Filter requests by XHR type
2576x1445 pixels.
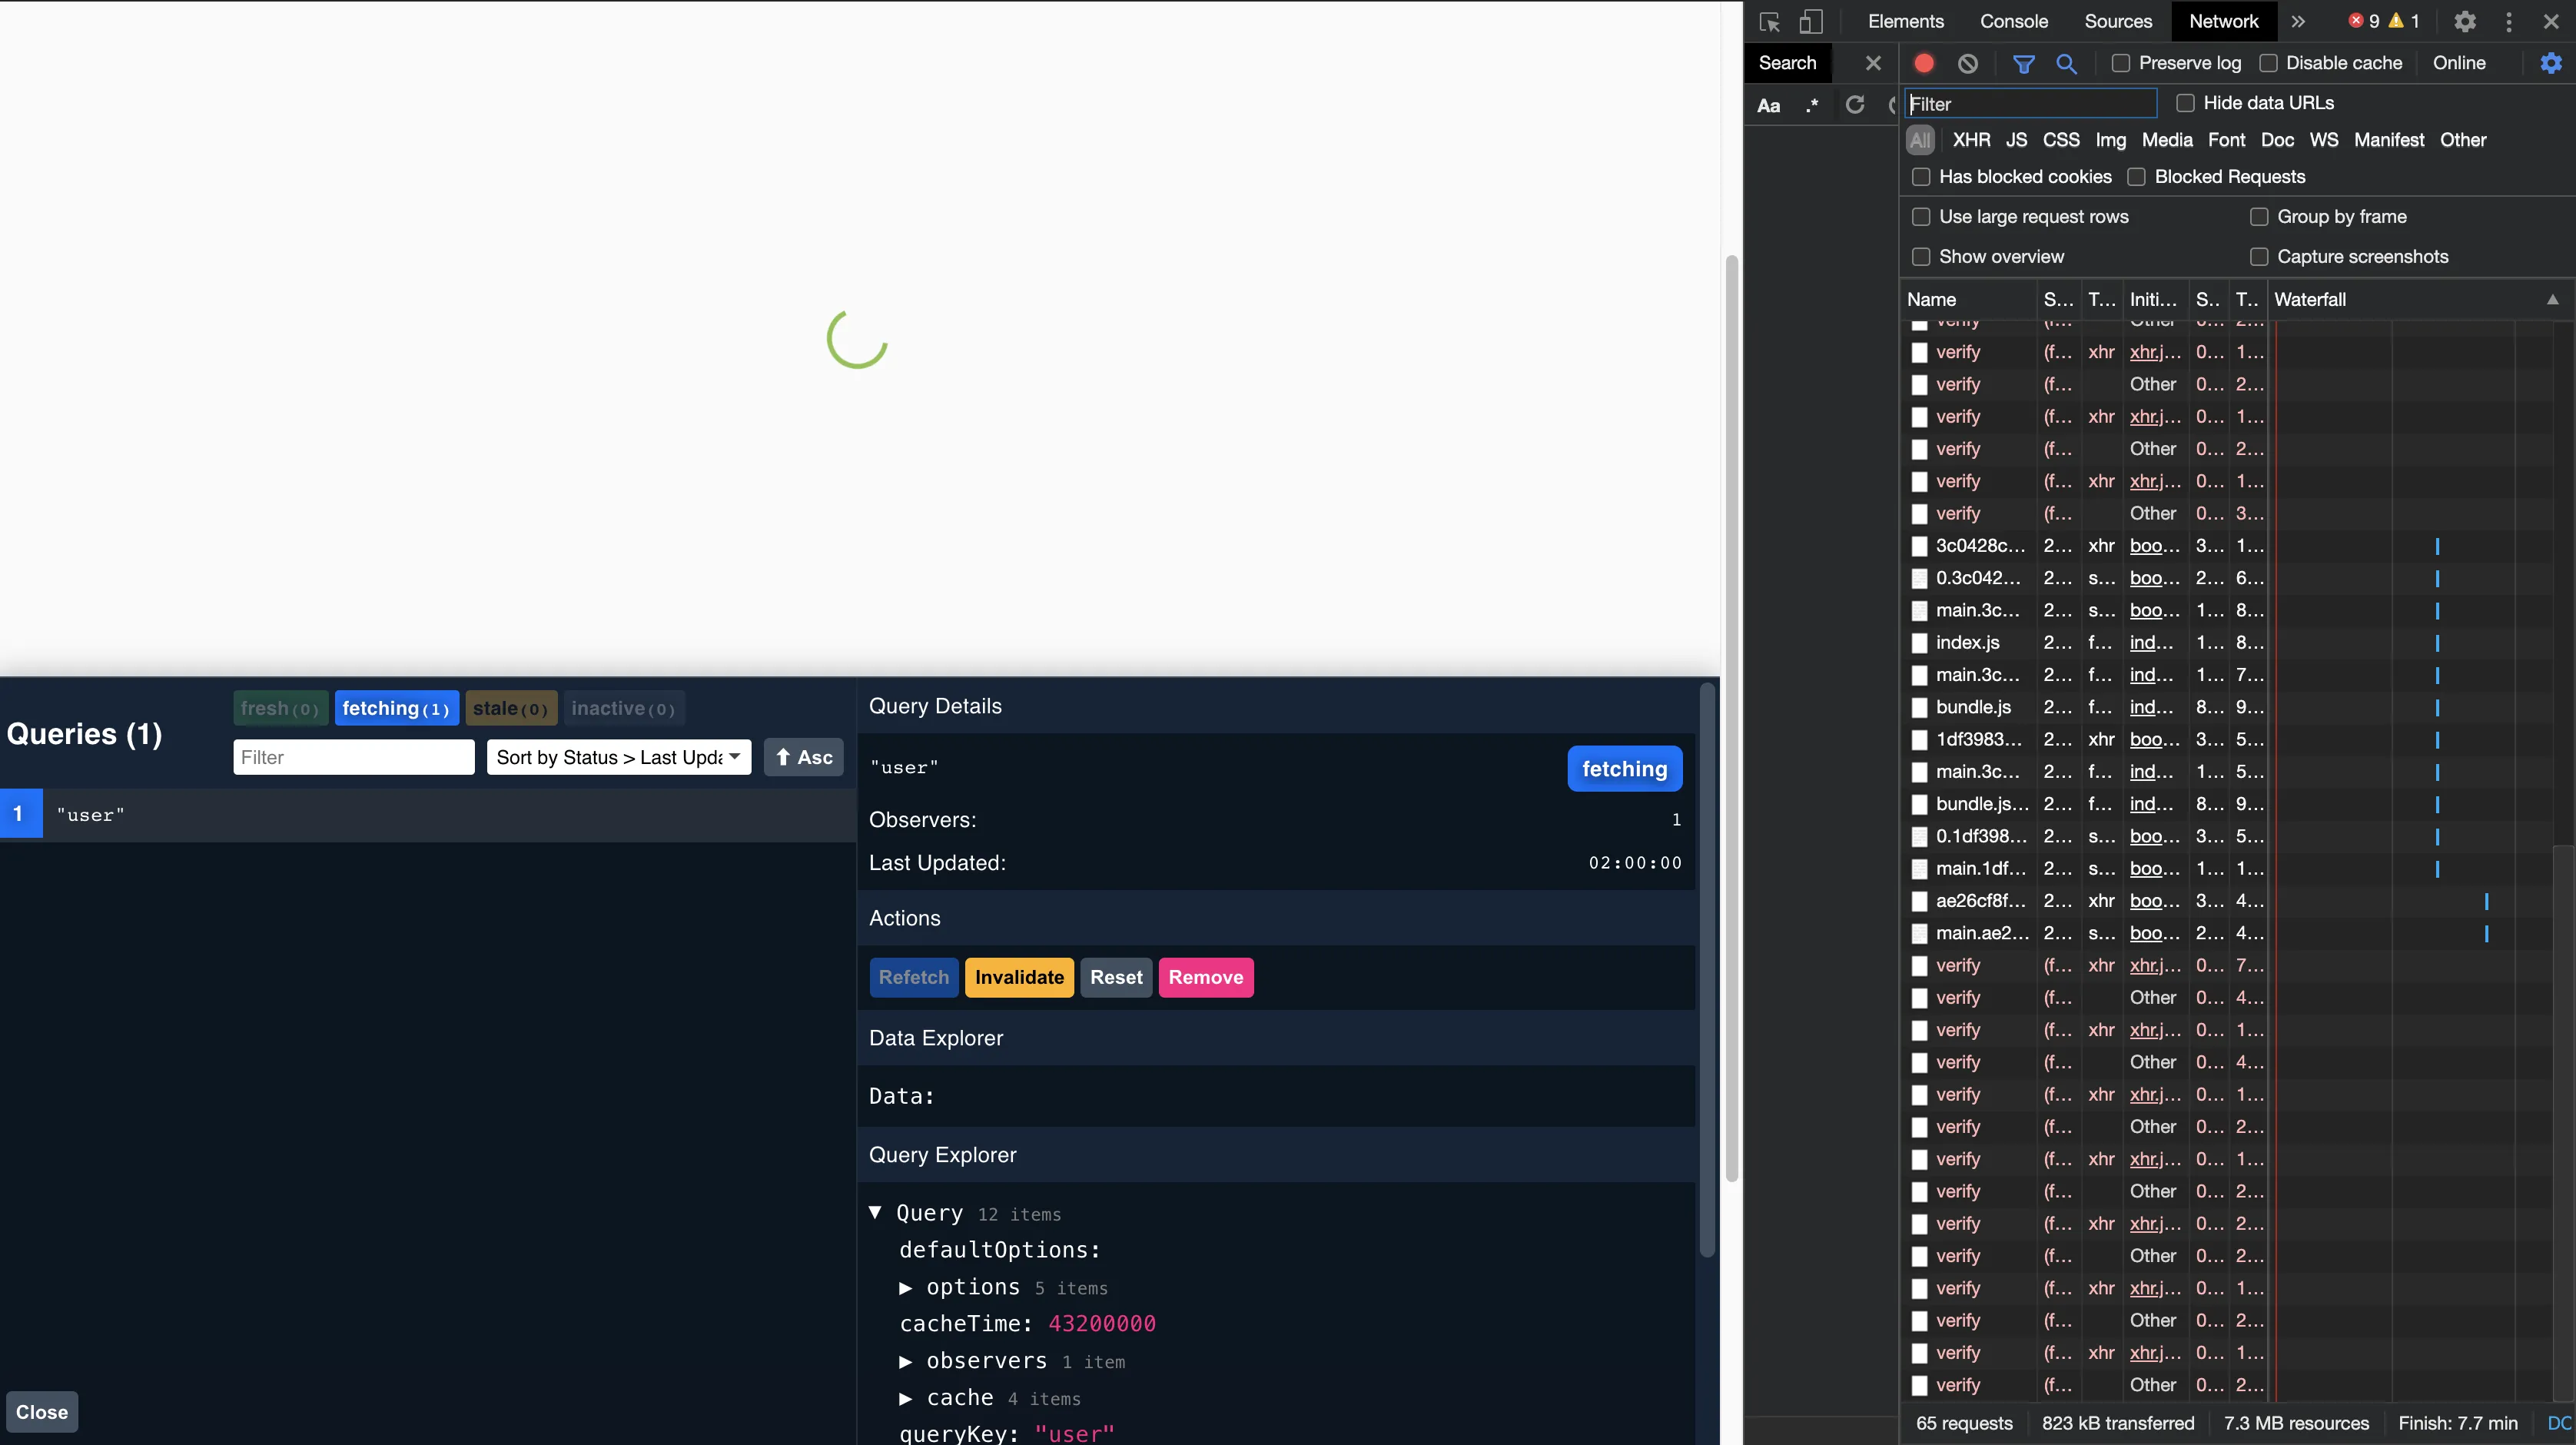click(1971, 140)
